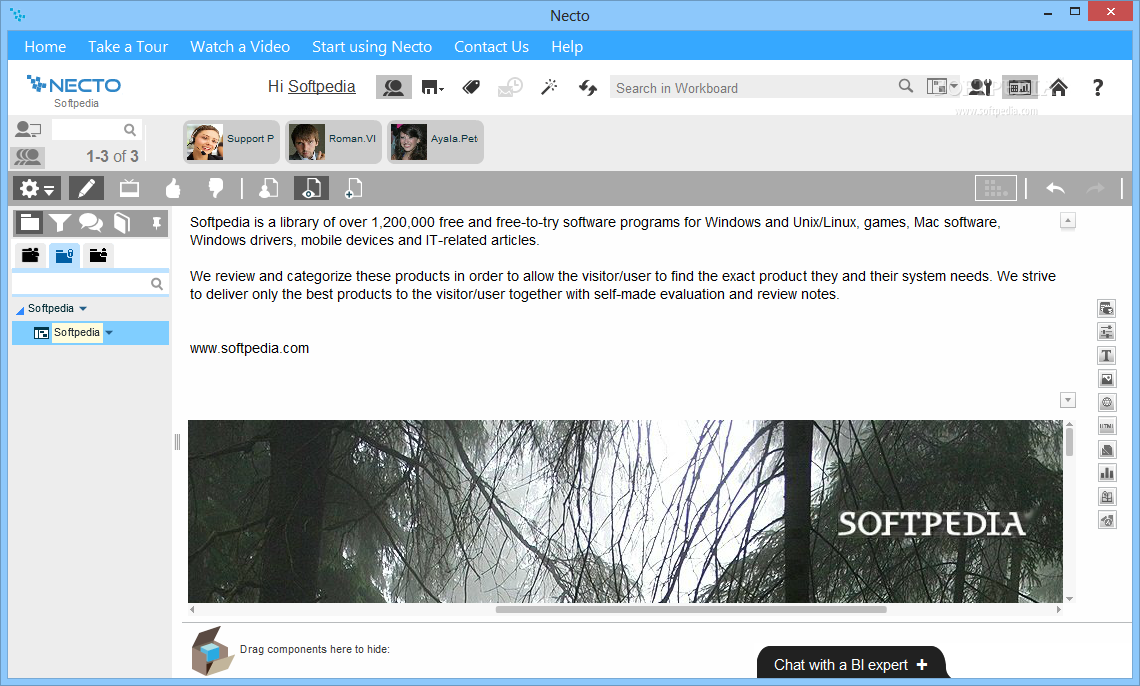
Task: Click the redo arrow
Action: pos(1095,189)
